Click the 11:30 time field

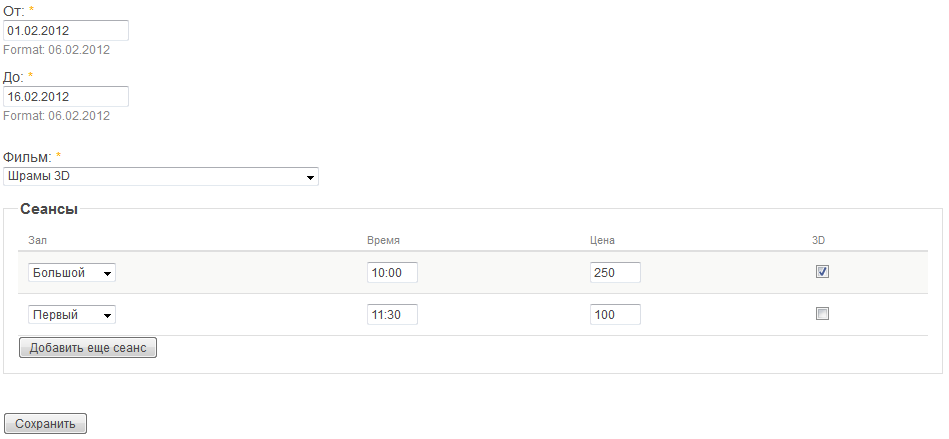[392, 315]
